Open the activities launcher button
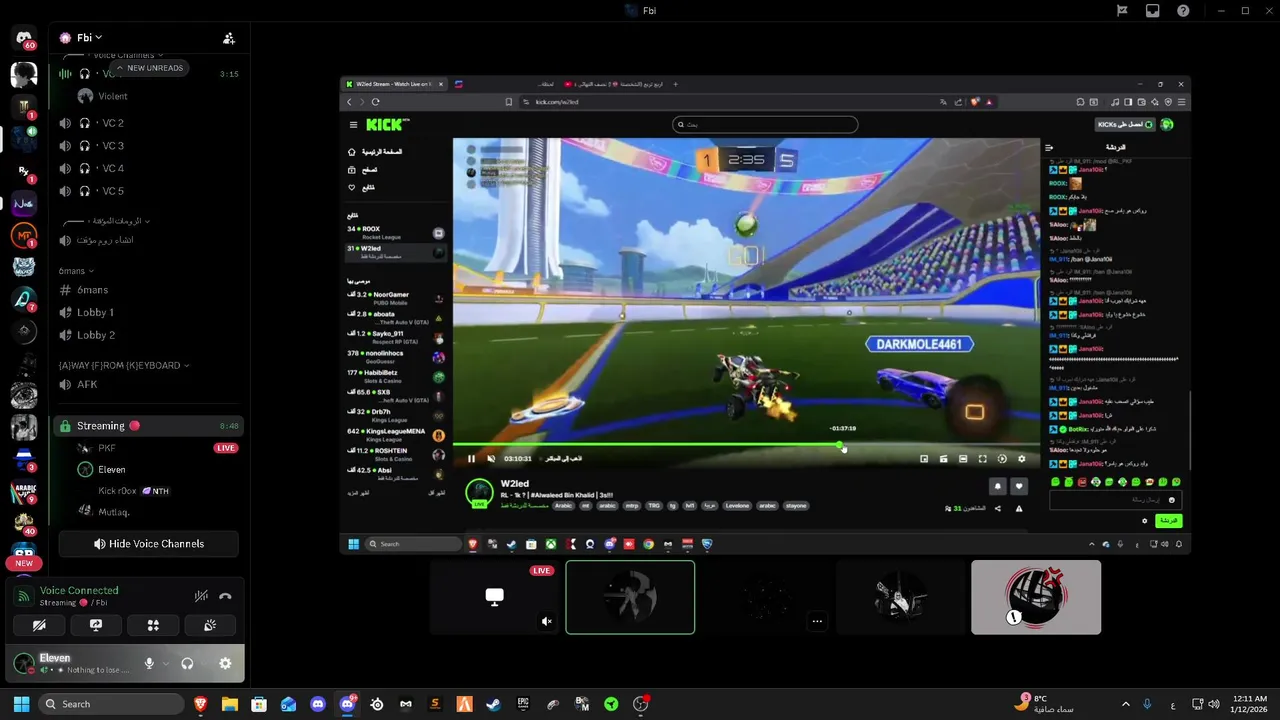 pos(153,625)
